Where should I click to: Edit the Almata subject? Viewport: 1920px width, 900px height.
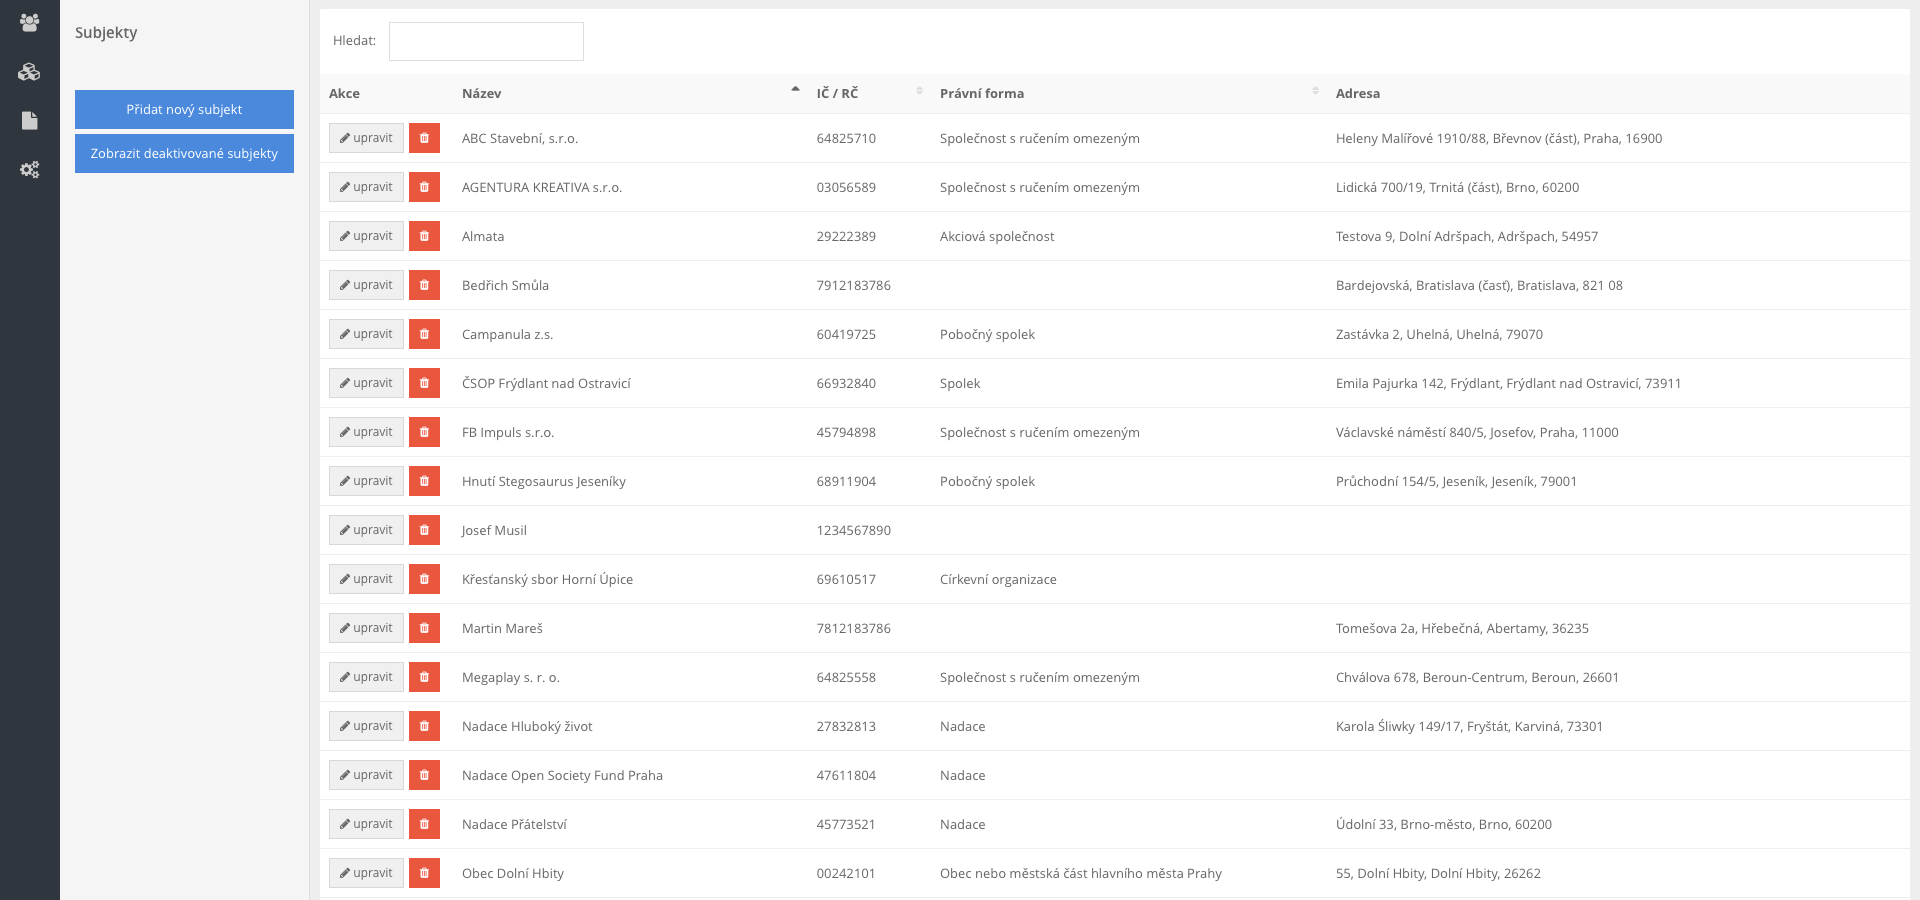click(366, 236)
